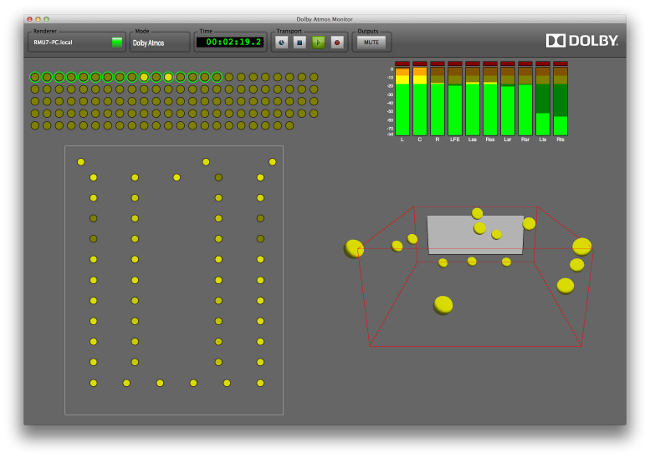Click the Lsr channel level meter
This screenshot has height=458, width=650.
pos(507,101)
